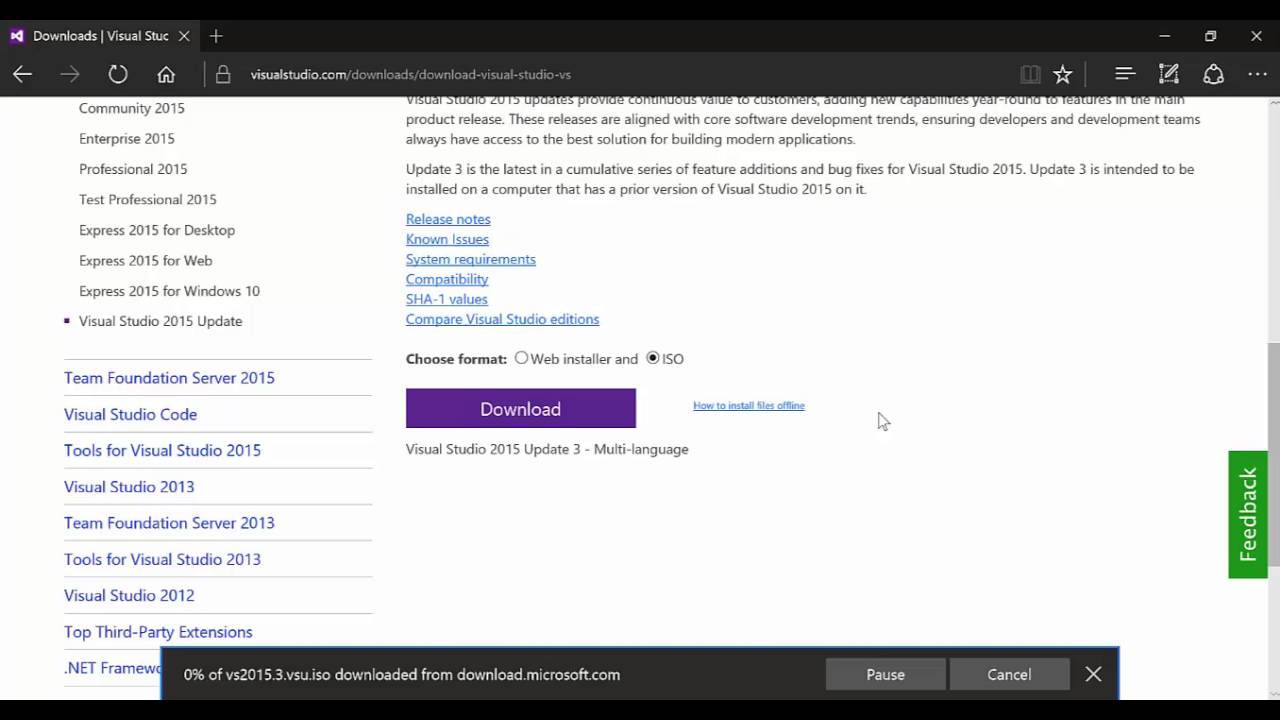
Task: Dismiss the download notification bar
Action: click(x=1093, y=674)
